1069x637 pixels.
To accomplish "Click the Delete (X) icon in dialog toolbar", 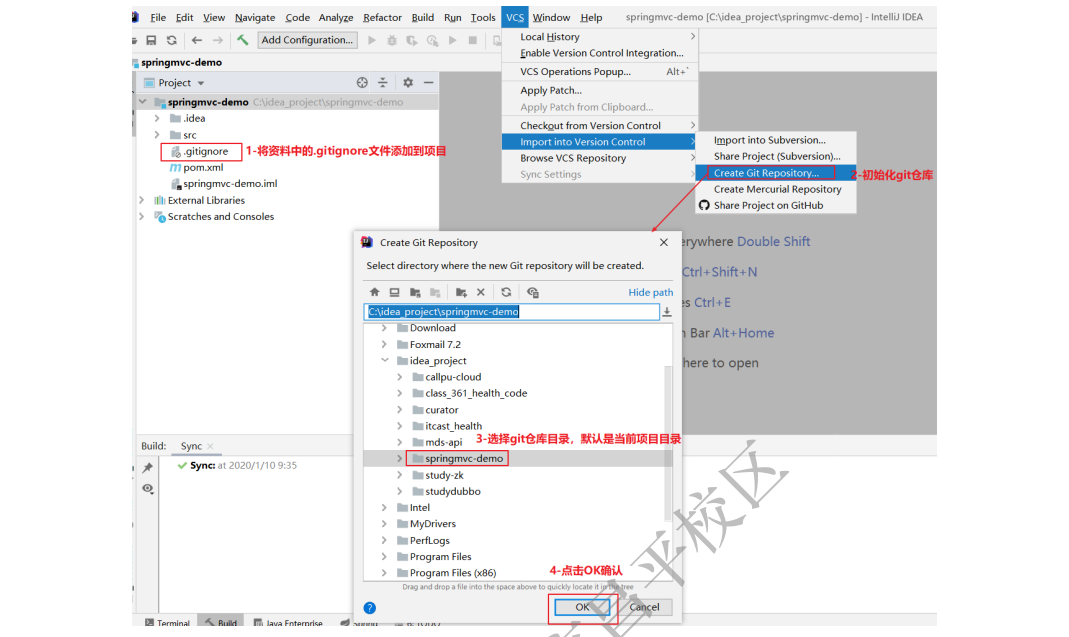I will 480,292.
